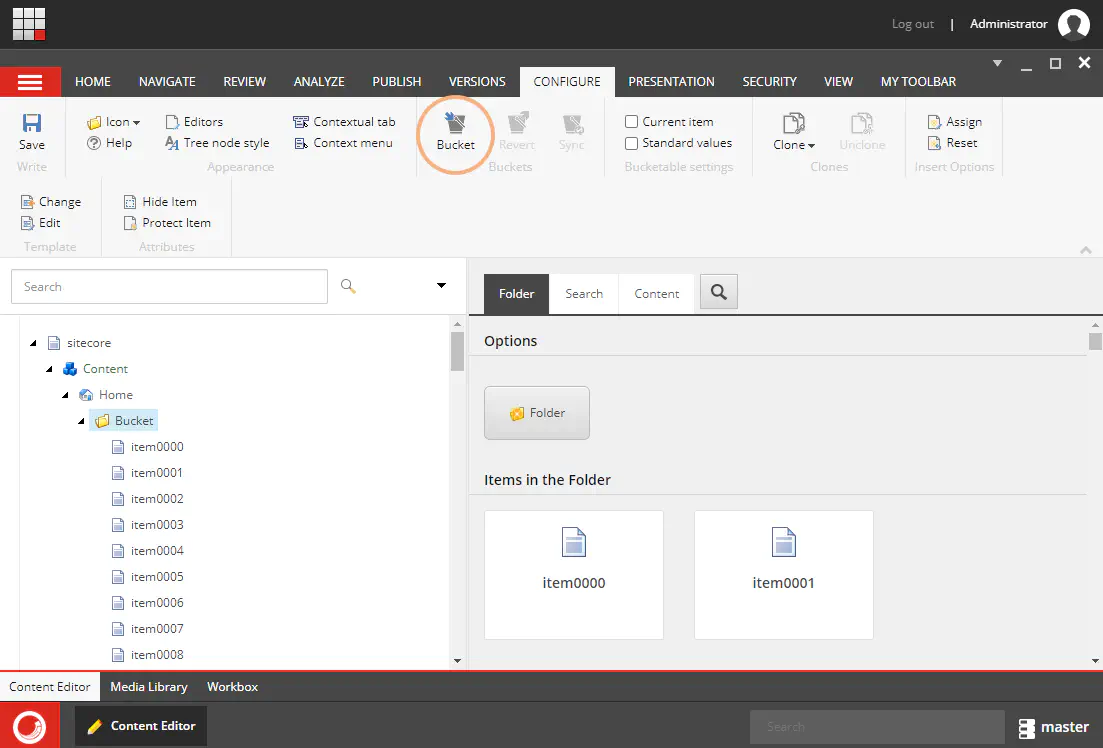
Task: Assign insert options
Action: (955, 122)
